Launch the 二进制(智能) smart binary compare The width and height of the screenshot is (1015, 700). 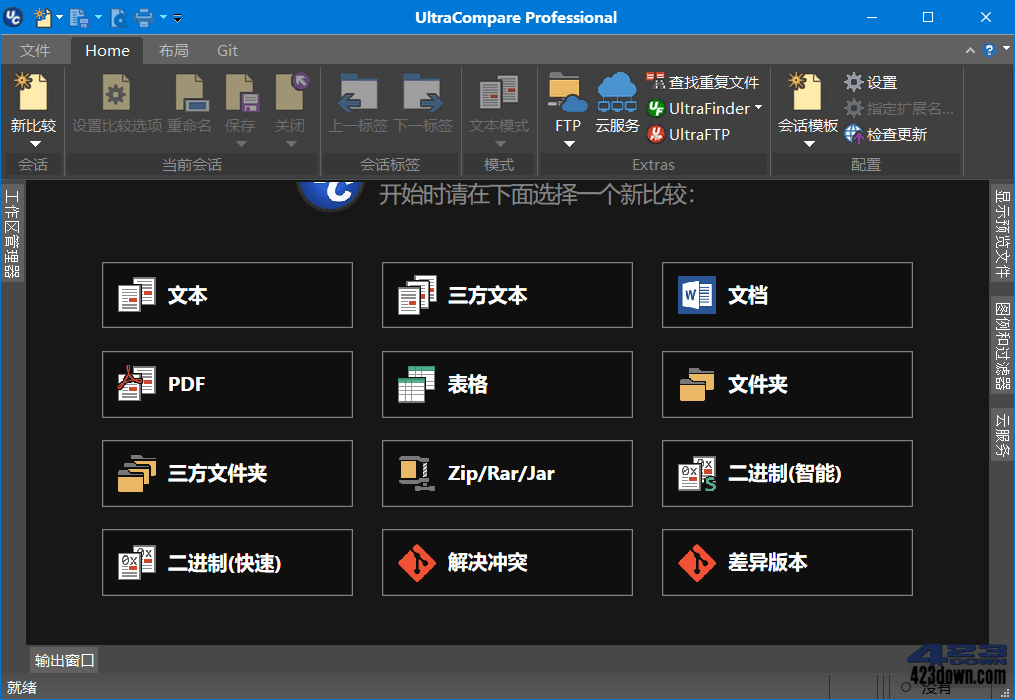pyautogui.click(x=787, y=473)
